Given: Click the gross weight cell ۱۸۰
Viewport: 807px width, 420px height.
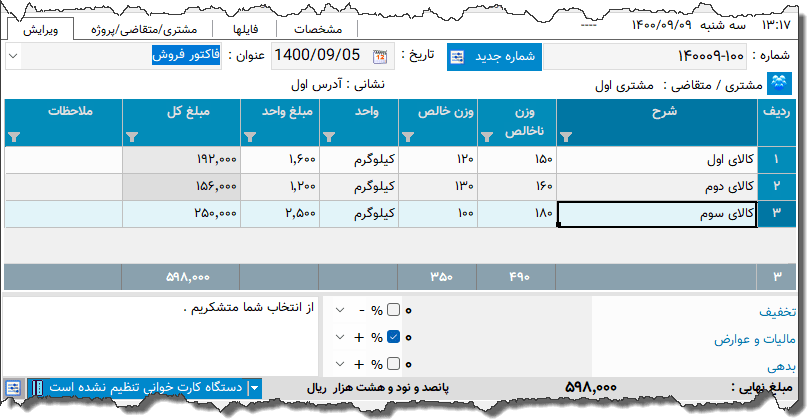Looking at the screenshot, I should (517, 214).
